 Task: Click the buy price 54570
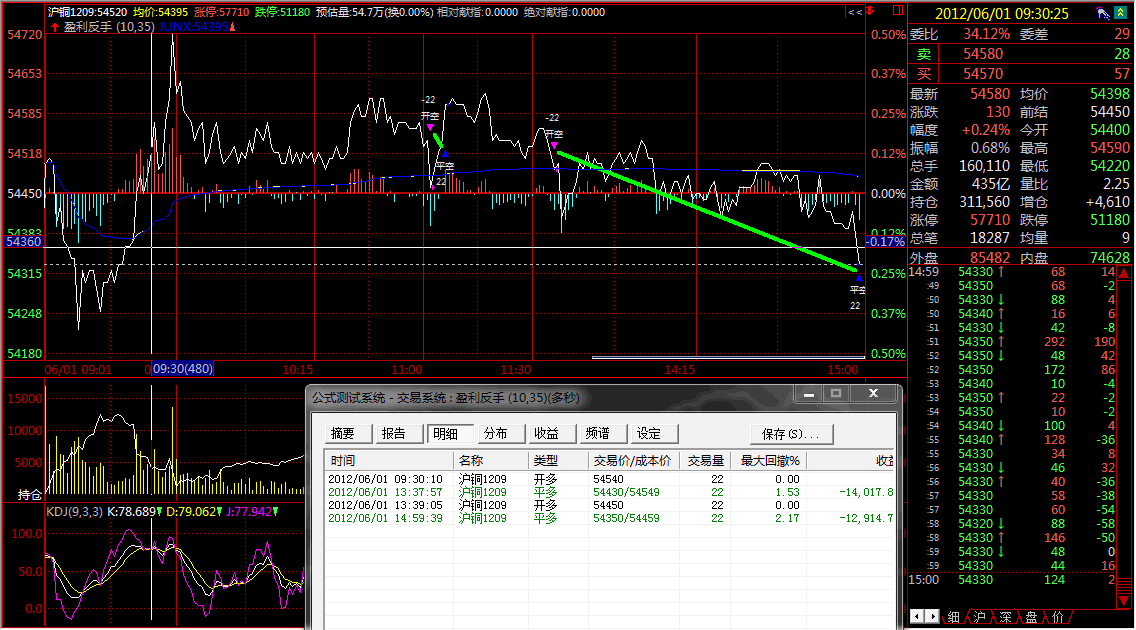coord(983,74)
